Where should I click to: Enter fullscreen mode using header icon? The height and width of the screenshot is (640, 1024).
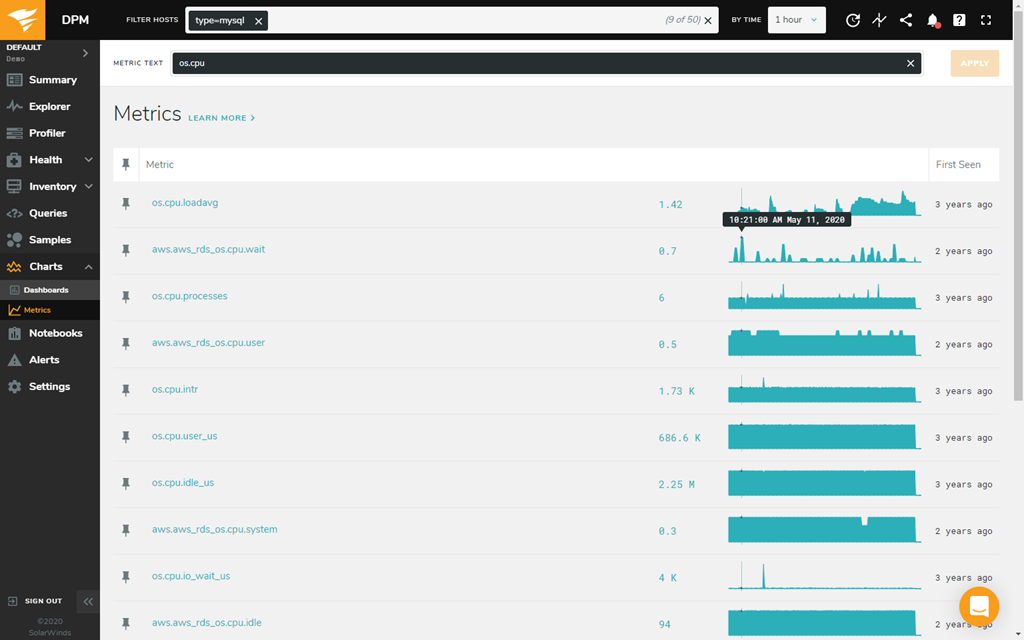986,20
